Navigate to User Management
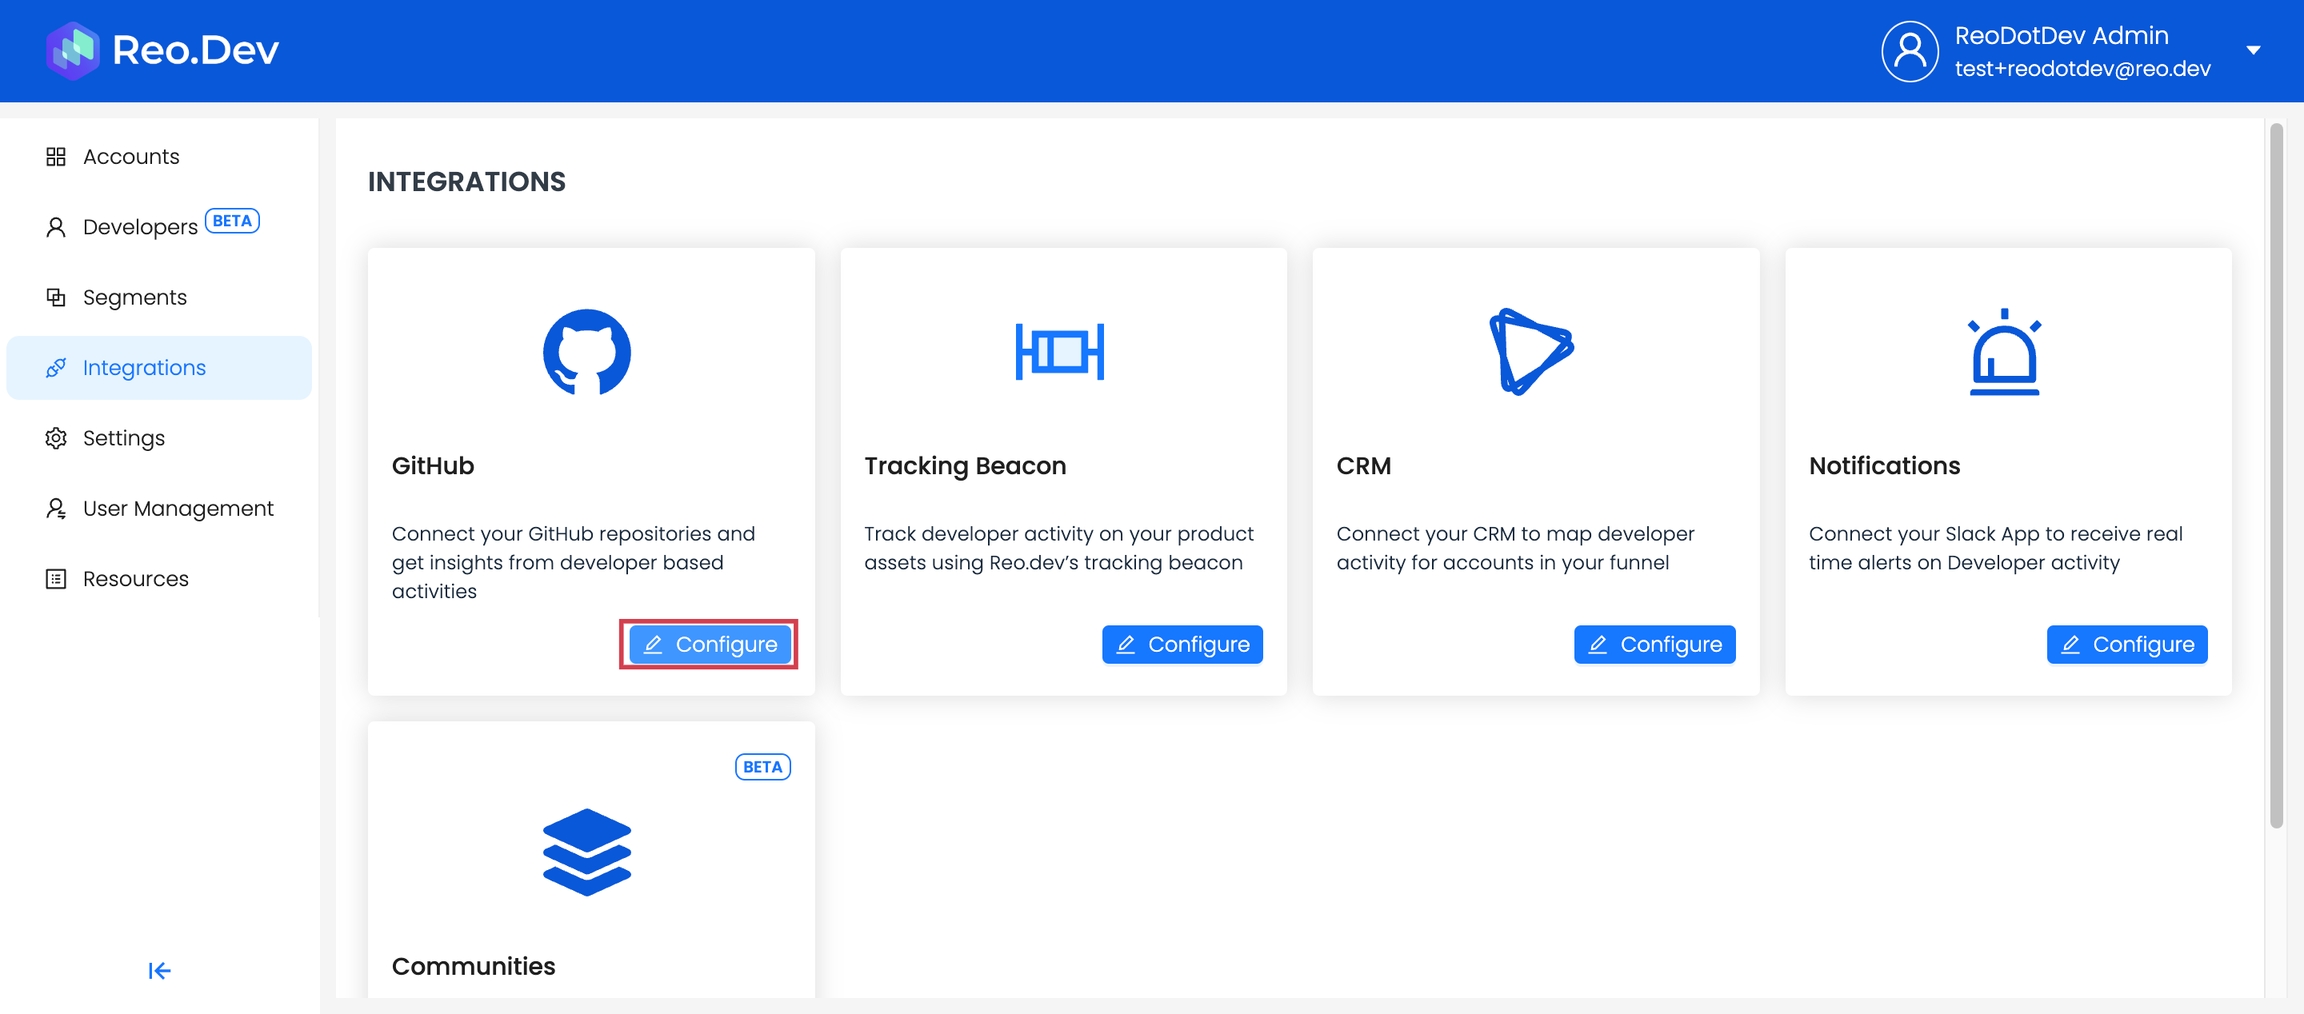Image resolution: width=2304 pixels, height=1014 pixels. click(x=178, y=509)
